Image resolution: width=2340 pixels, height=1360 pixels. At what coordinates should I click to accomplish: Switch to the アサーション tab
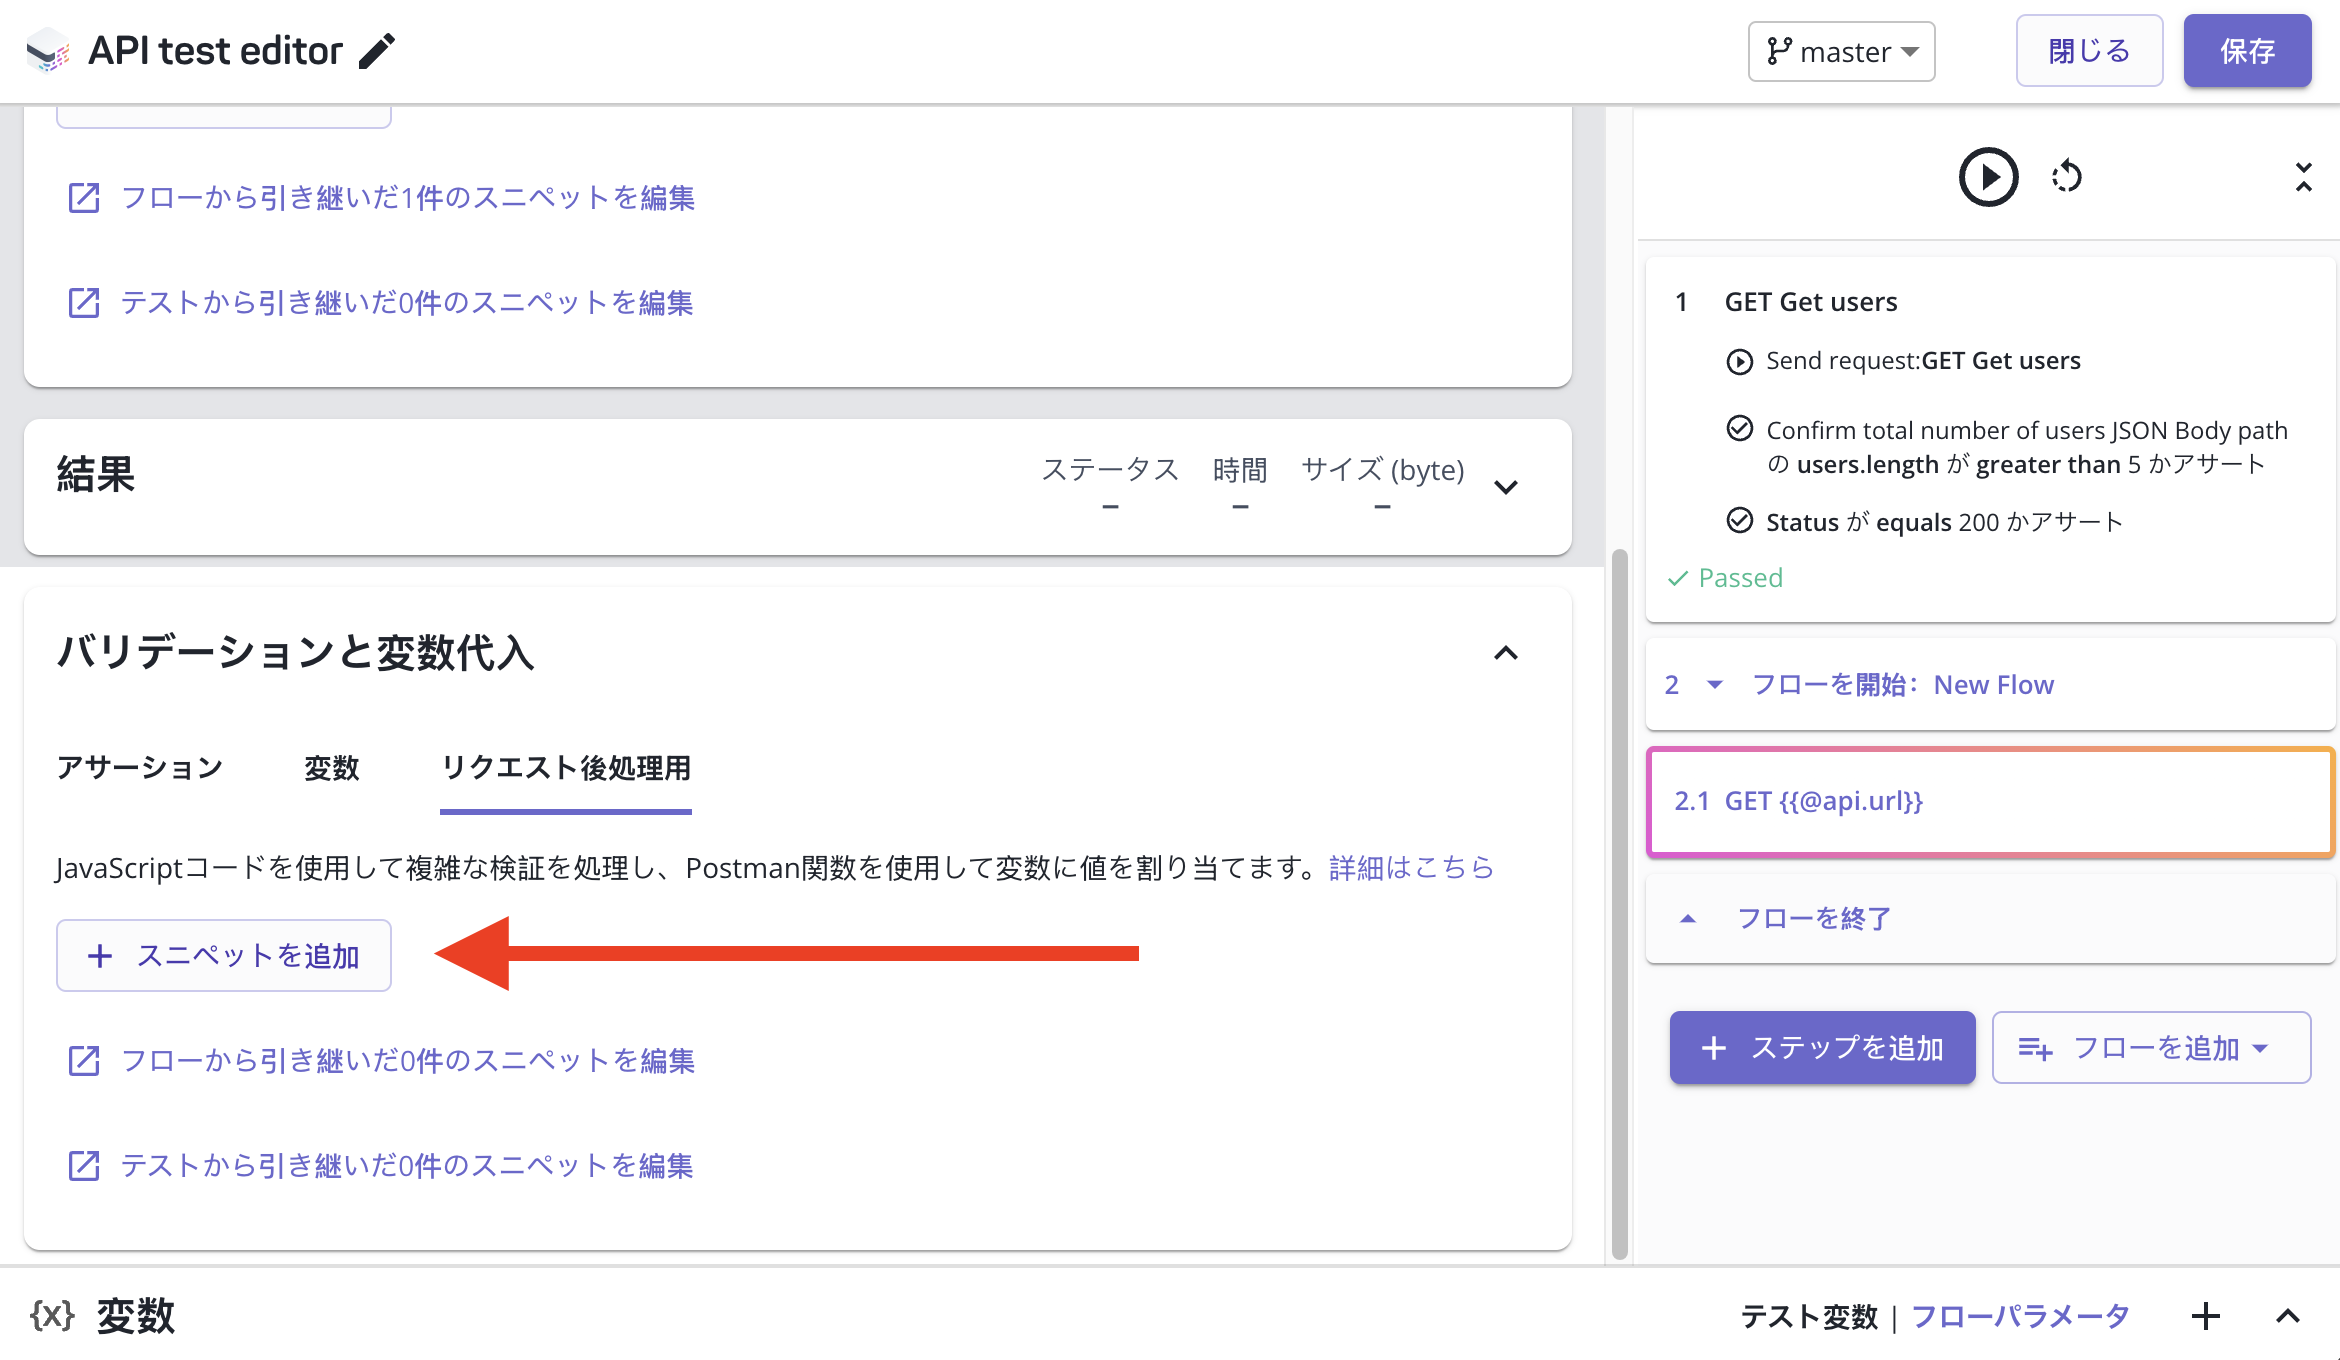[140, 768]
